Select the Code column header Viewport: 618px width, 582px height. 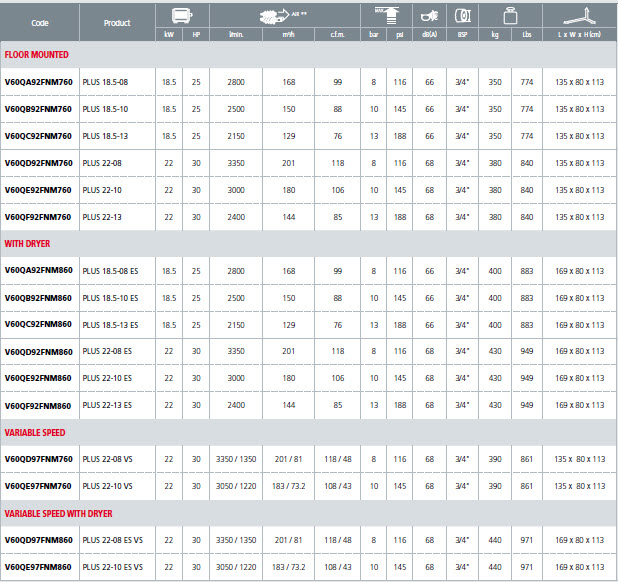(x=40, y=23)
